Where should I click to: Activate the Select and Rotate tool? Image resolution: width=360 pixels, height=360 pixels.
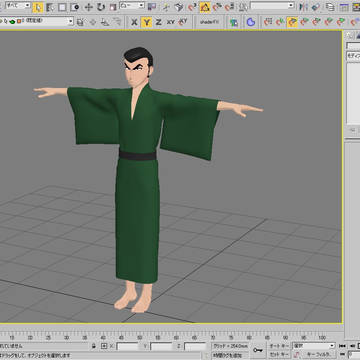101,7
